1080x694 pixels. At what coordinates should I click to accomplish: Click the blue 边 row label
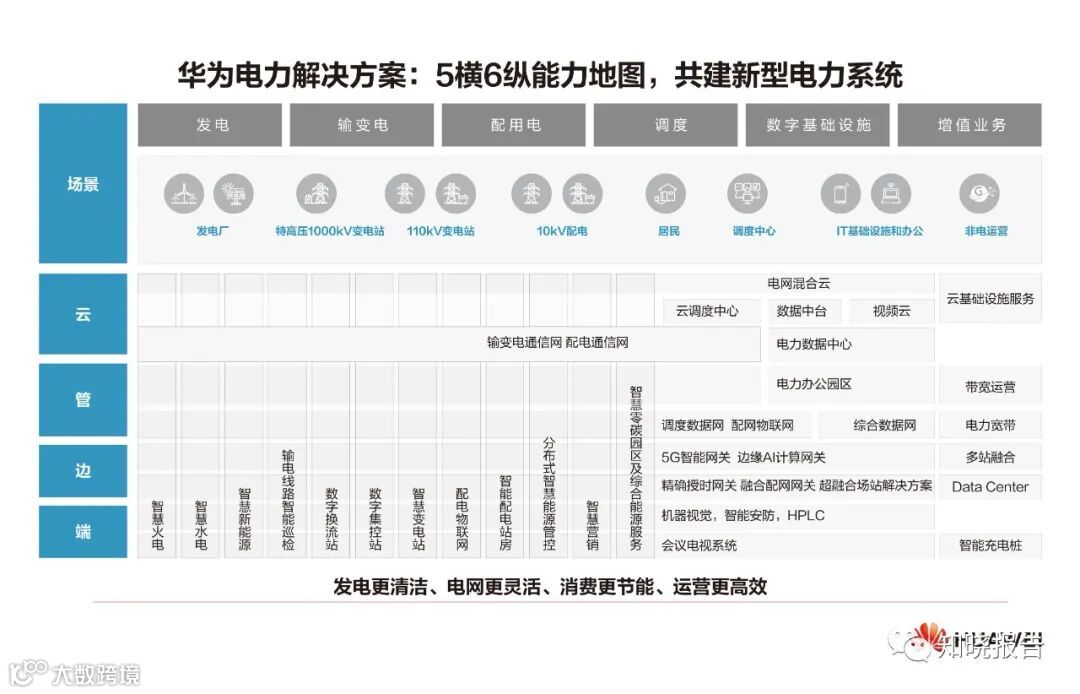click(x=83, y=471)
